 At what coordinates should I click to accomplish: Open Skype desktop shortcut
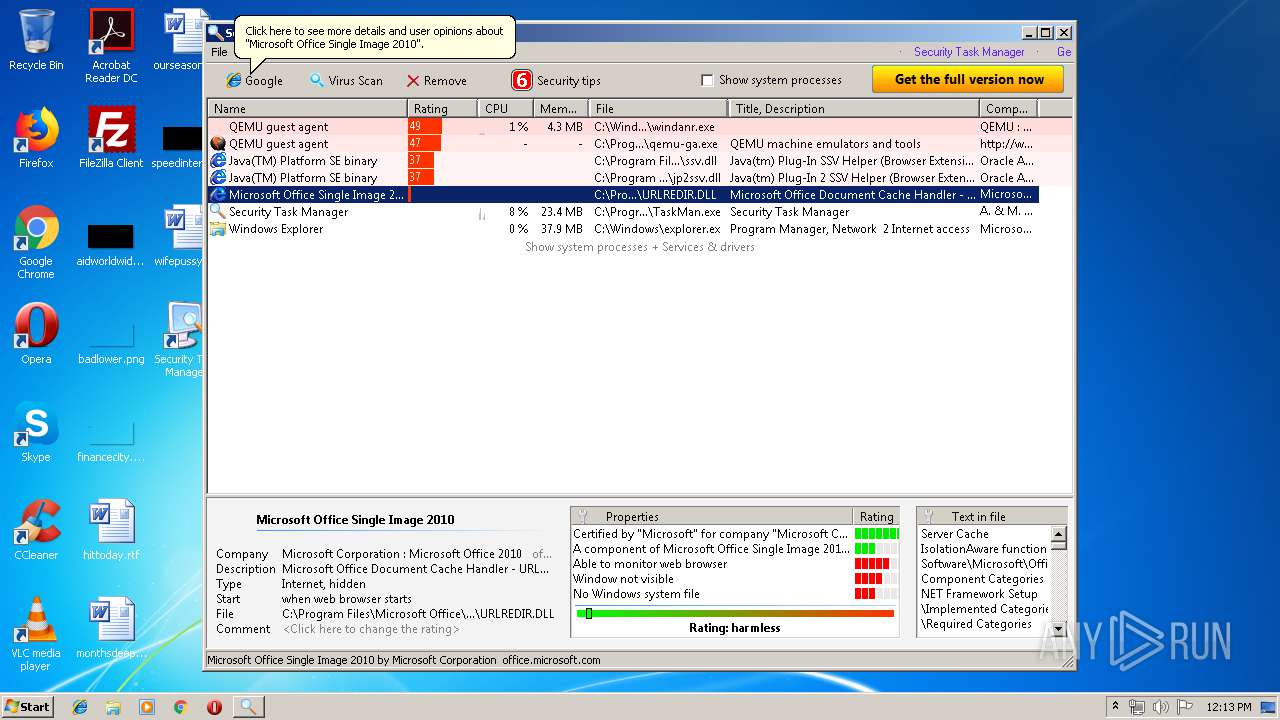coord(36,432)
